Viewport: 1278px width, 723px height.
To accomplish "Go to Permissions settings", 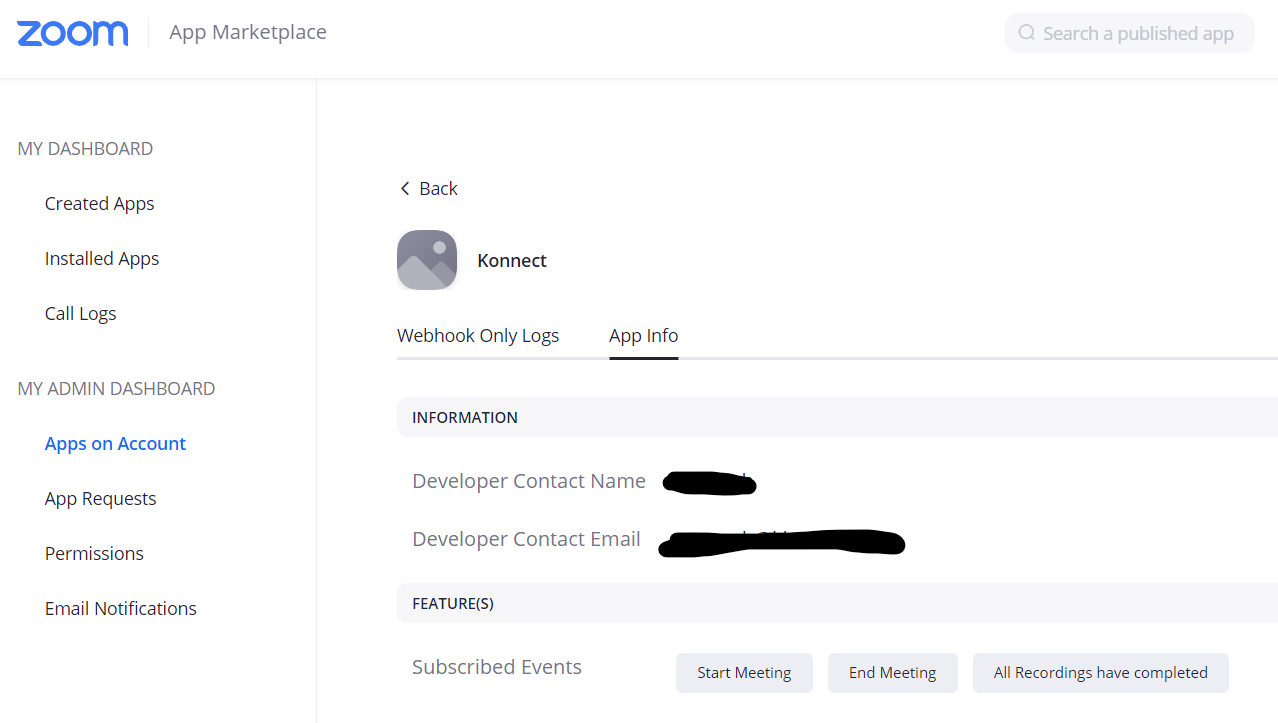I will [x=94, y=553].
